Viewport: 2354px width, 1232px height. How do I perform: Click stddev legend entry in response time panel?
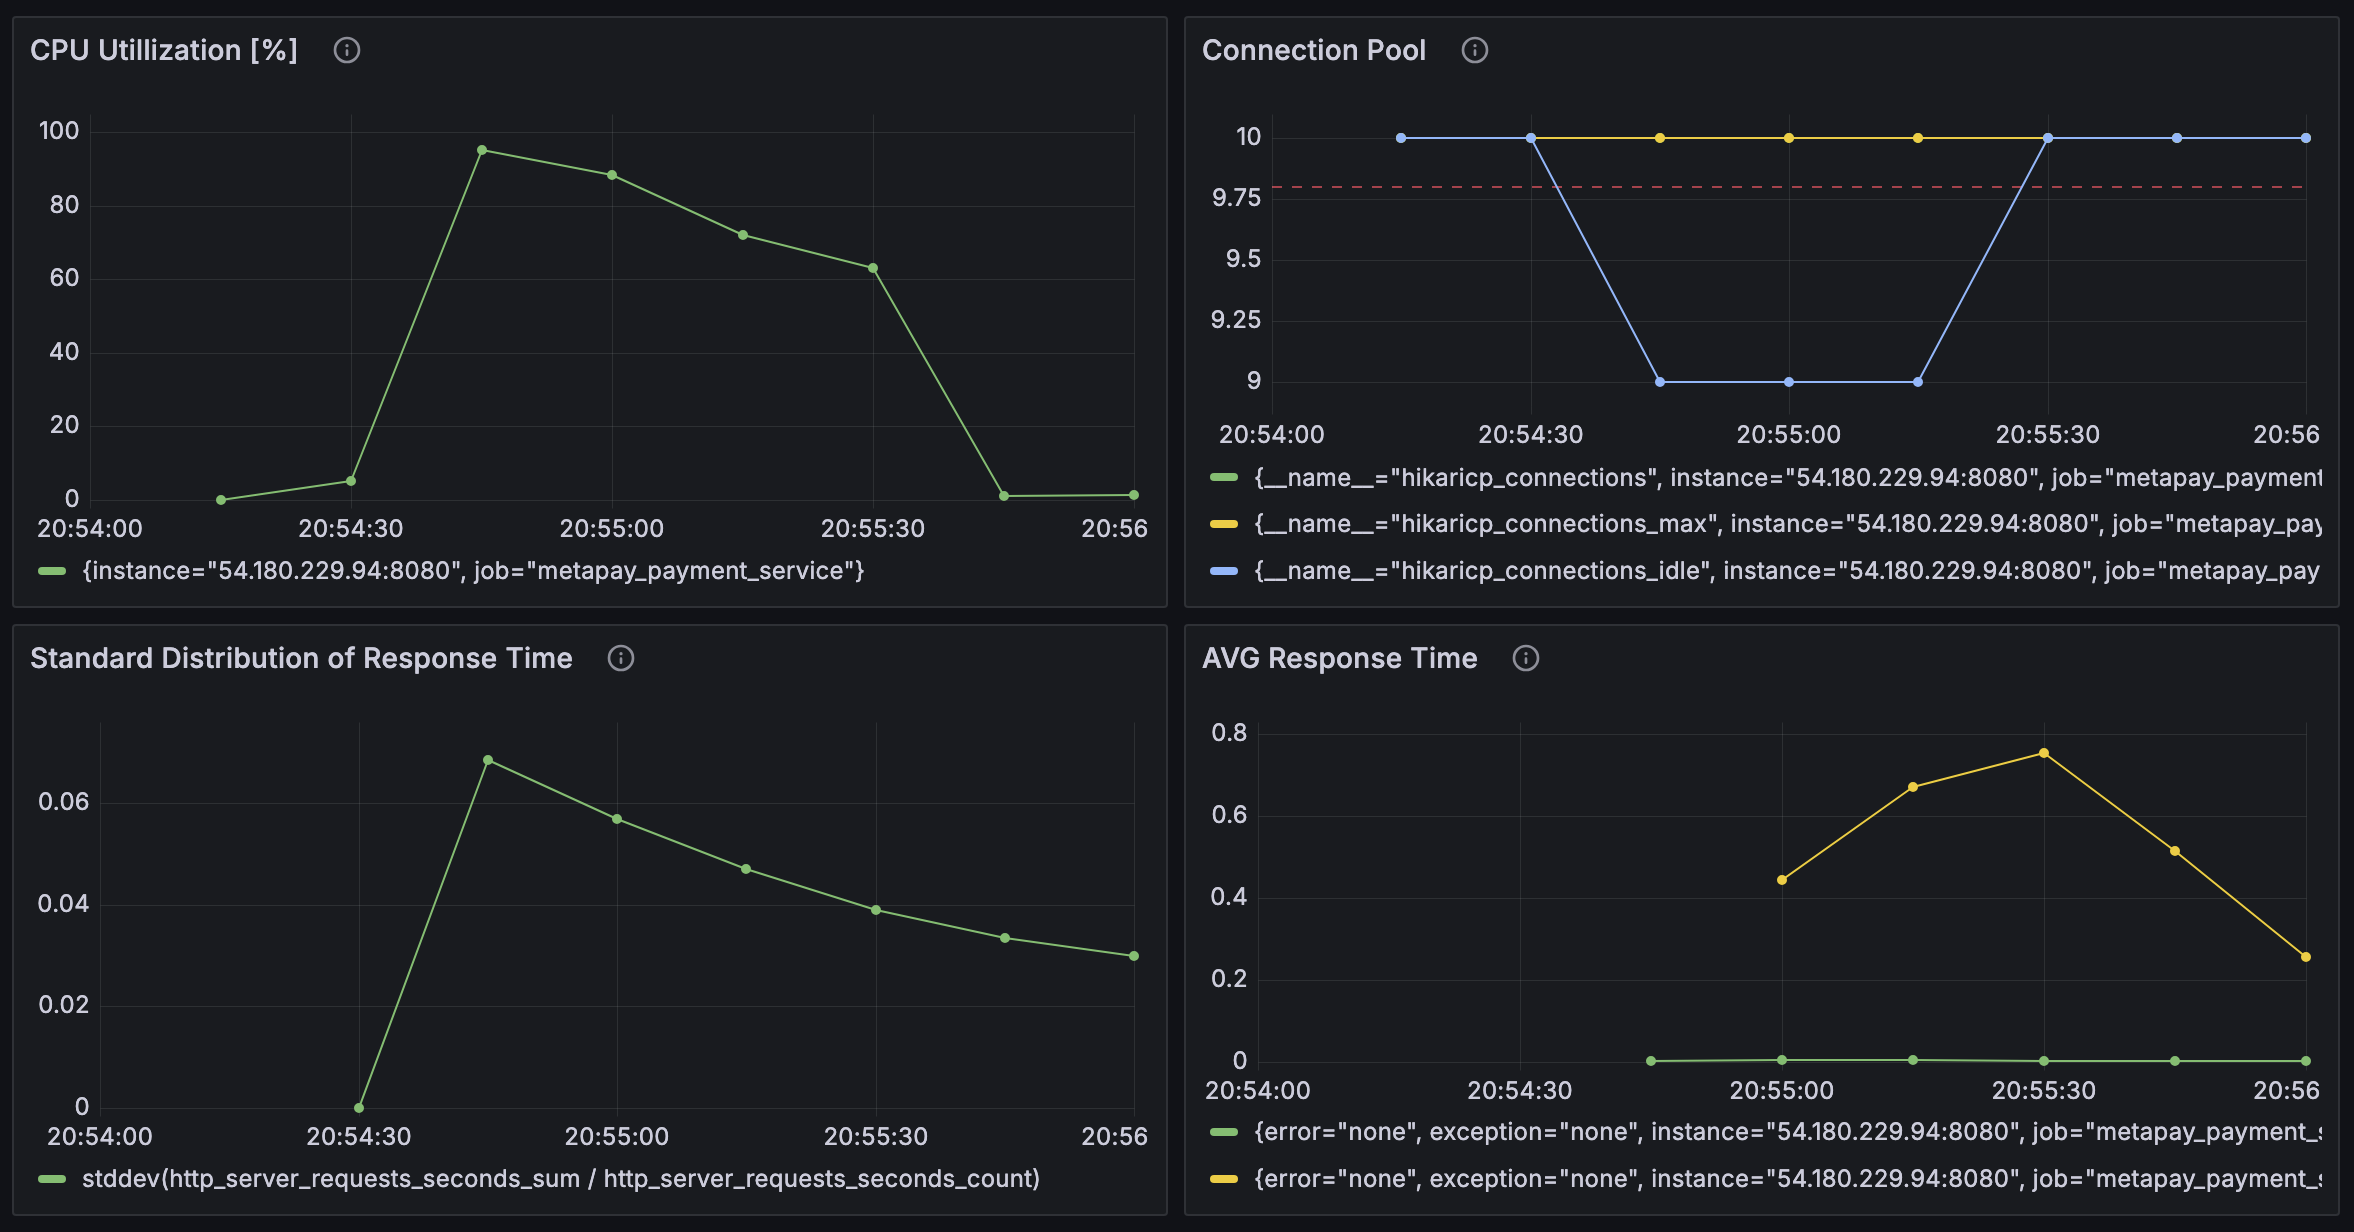pos(560,1179)
